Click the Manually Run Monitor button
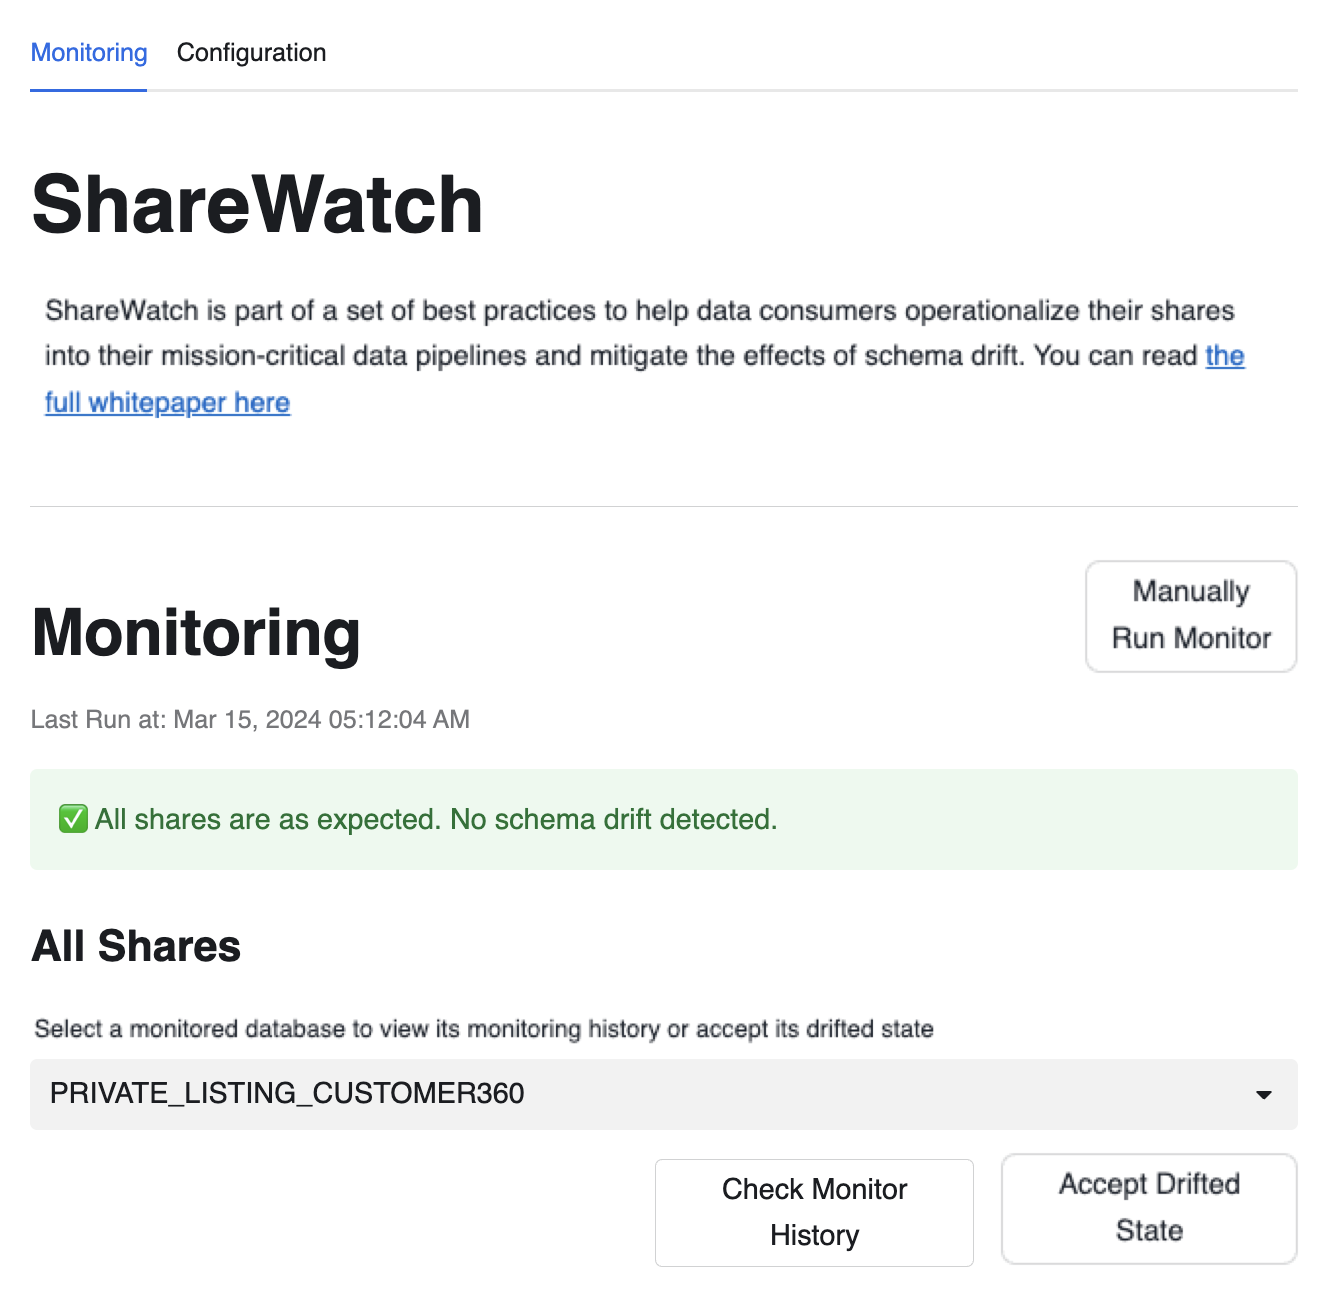Screen dimensions: 1330x1308 (1190, 615)
